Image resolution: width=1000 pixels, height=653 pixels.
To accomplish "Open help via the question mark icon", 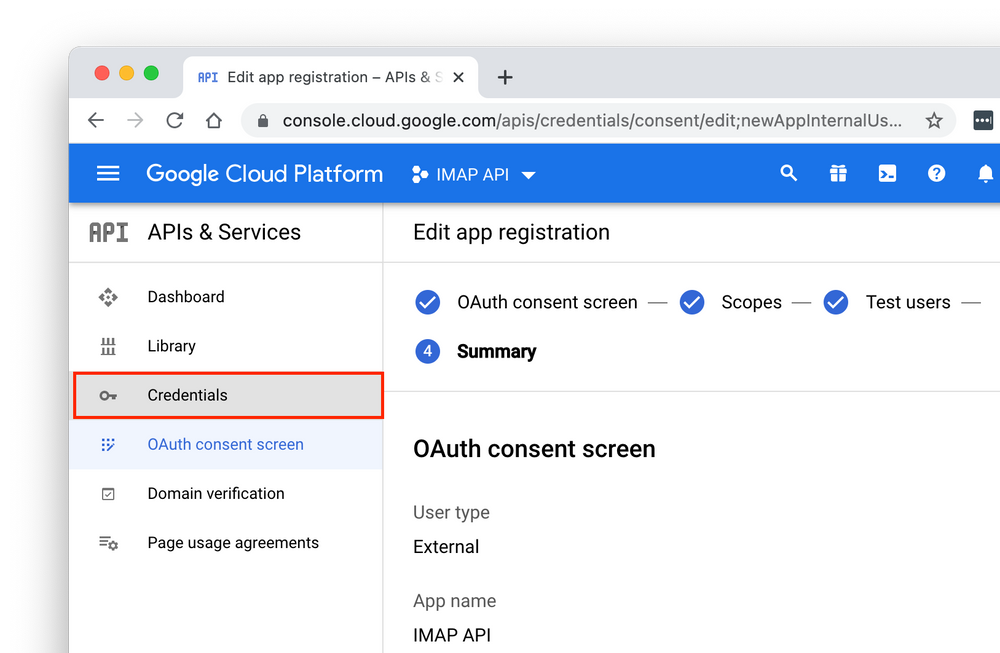I will point(936,173).
